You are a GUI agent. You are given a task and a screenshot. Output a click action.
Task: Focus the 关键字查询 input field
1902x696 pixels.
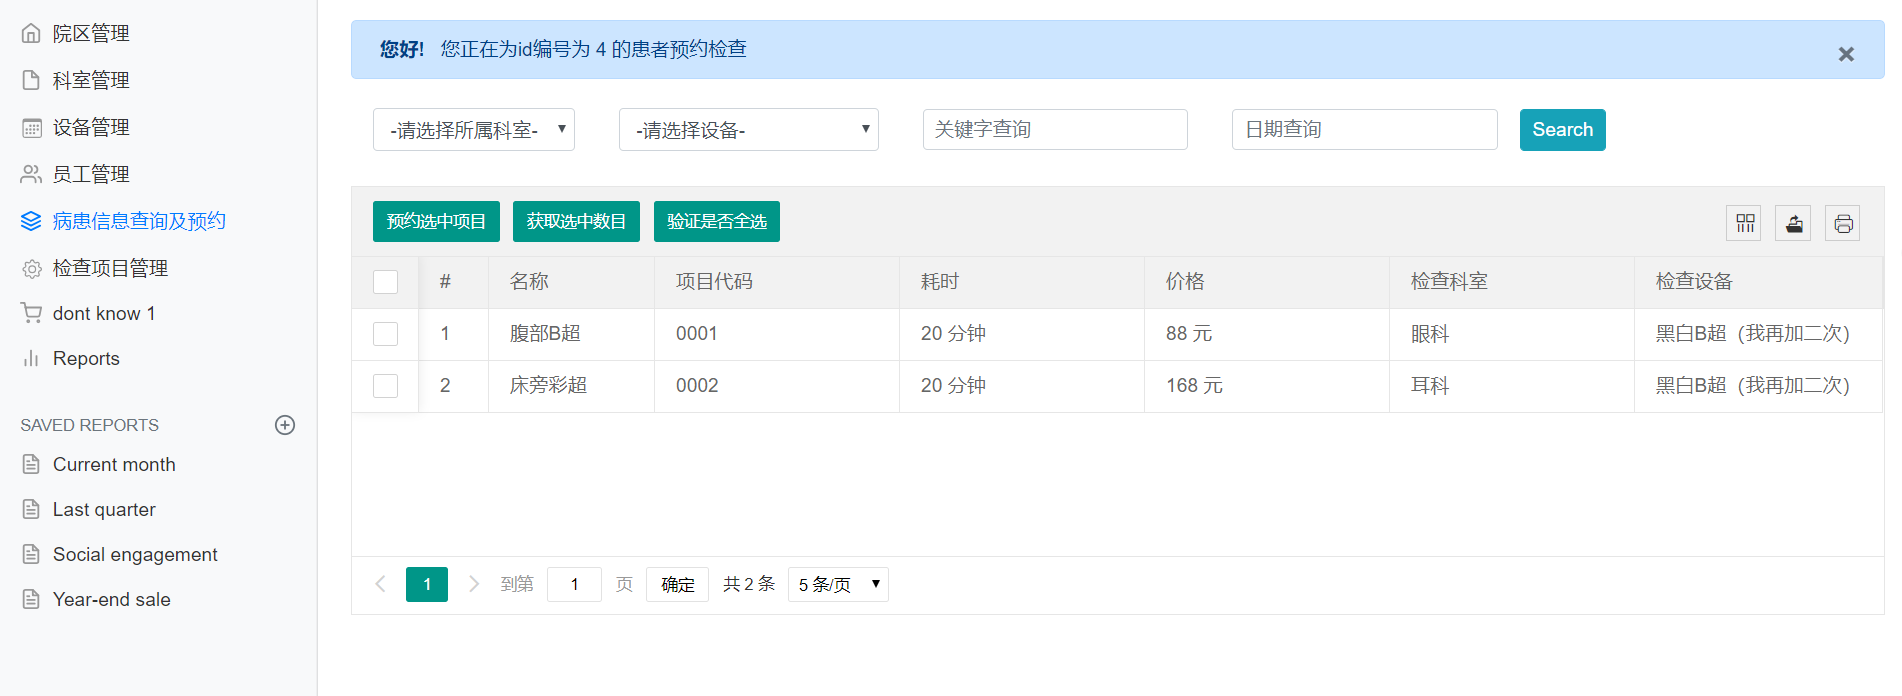1055,130
